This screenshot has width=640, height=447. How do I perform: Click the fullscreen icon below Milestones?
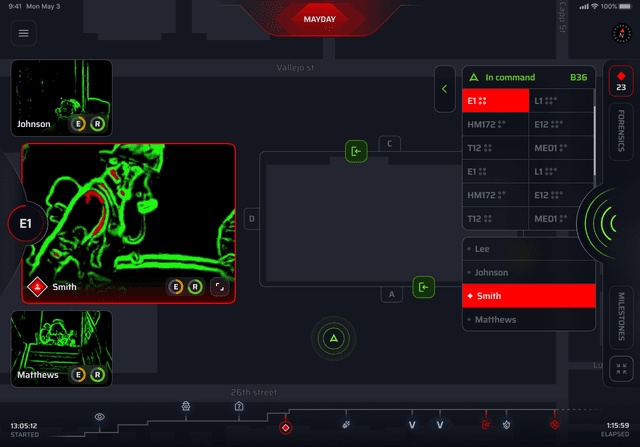tap(620, 366)
